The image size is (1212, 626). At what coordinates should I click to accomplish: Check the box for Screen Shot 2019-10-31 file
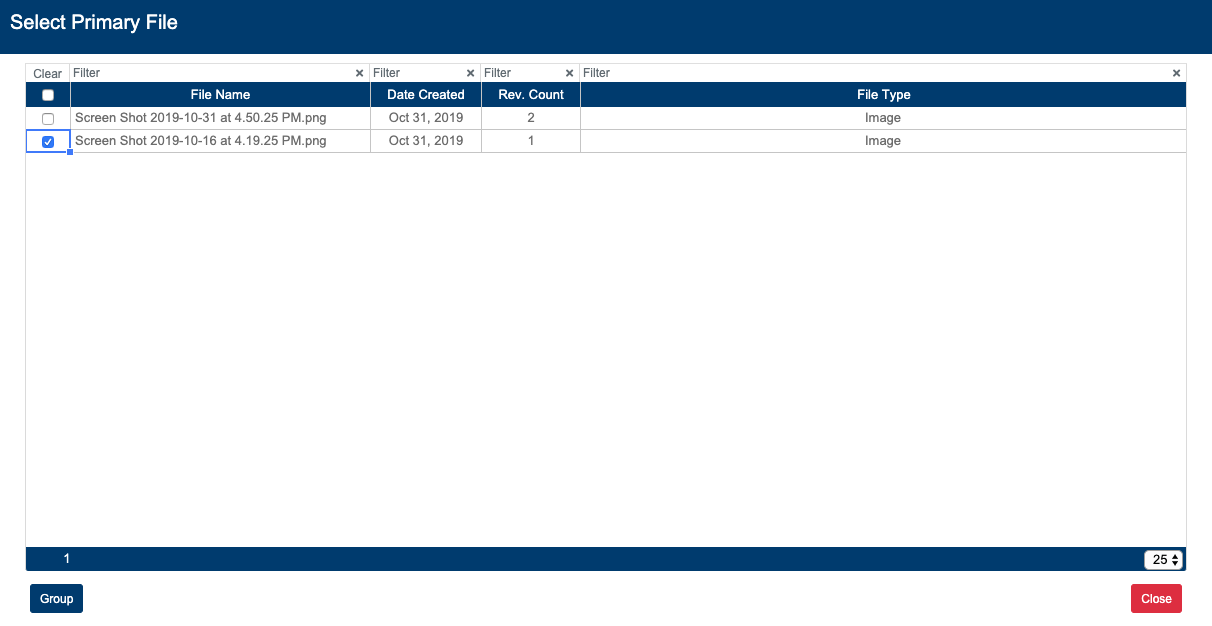click(x=48, y=119)
